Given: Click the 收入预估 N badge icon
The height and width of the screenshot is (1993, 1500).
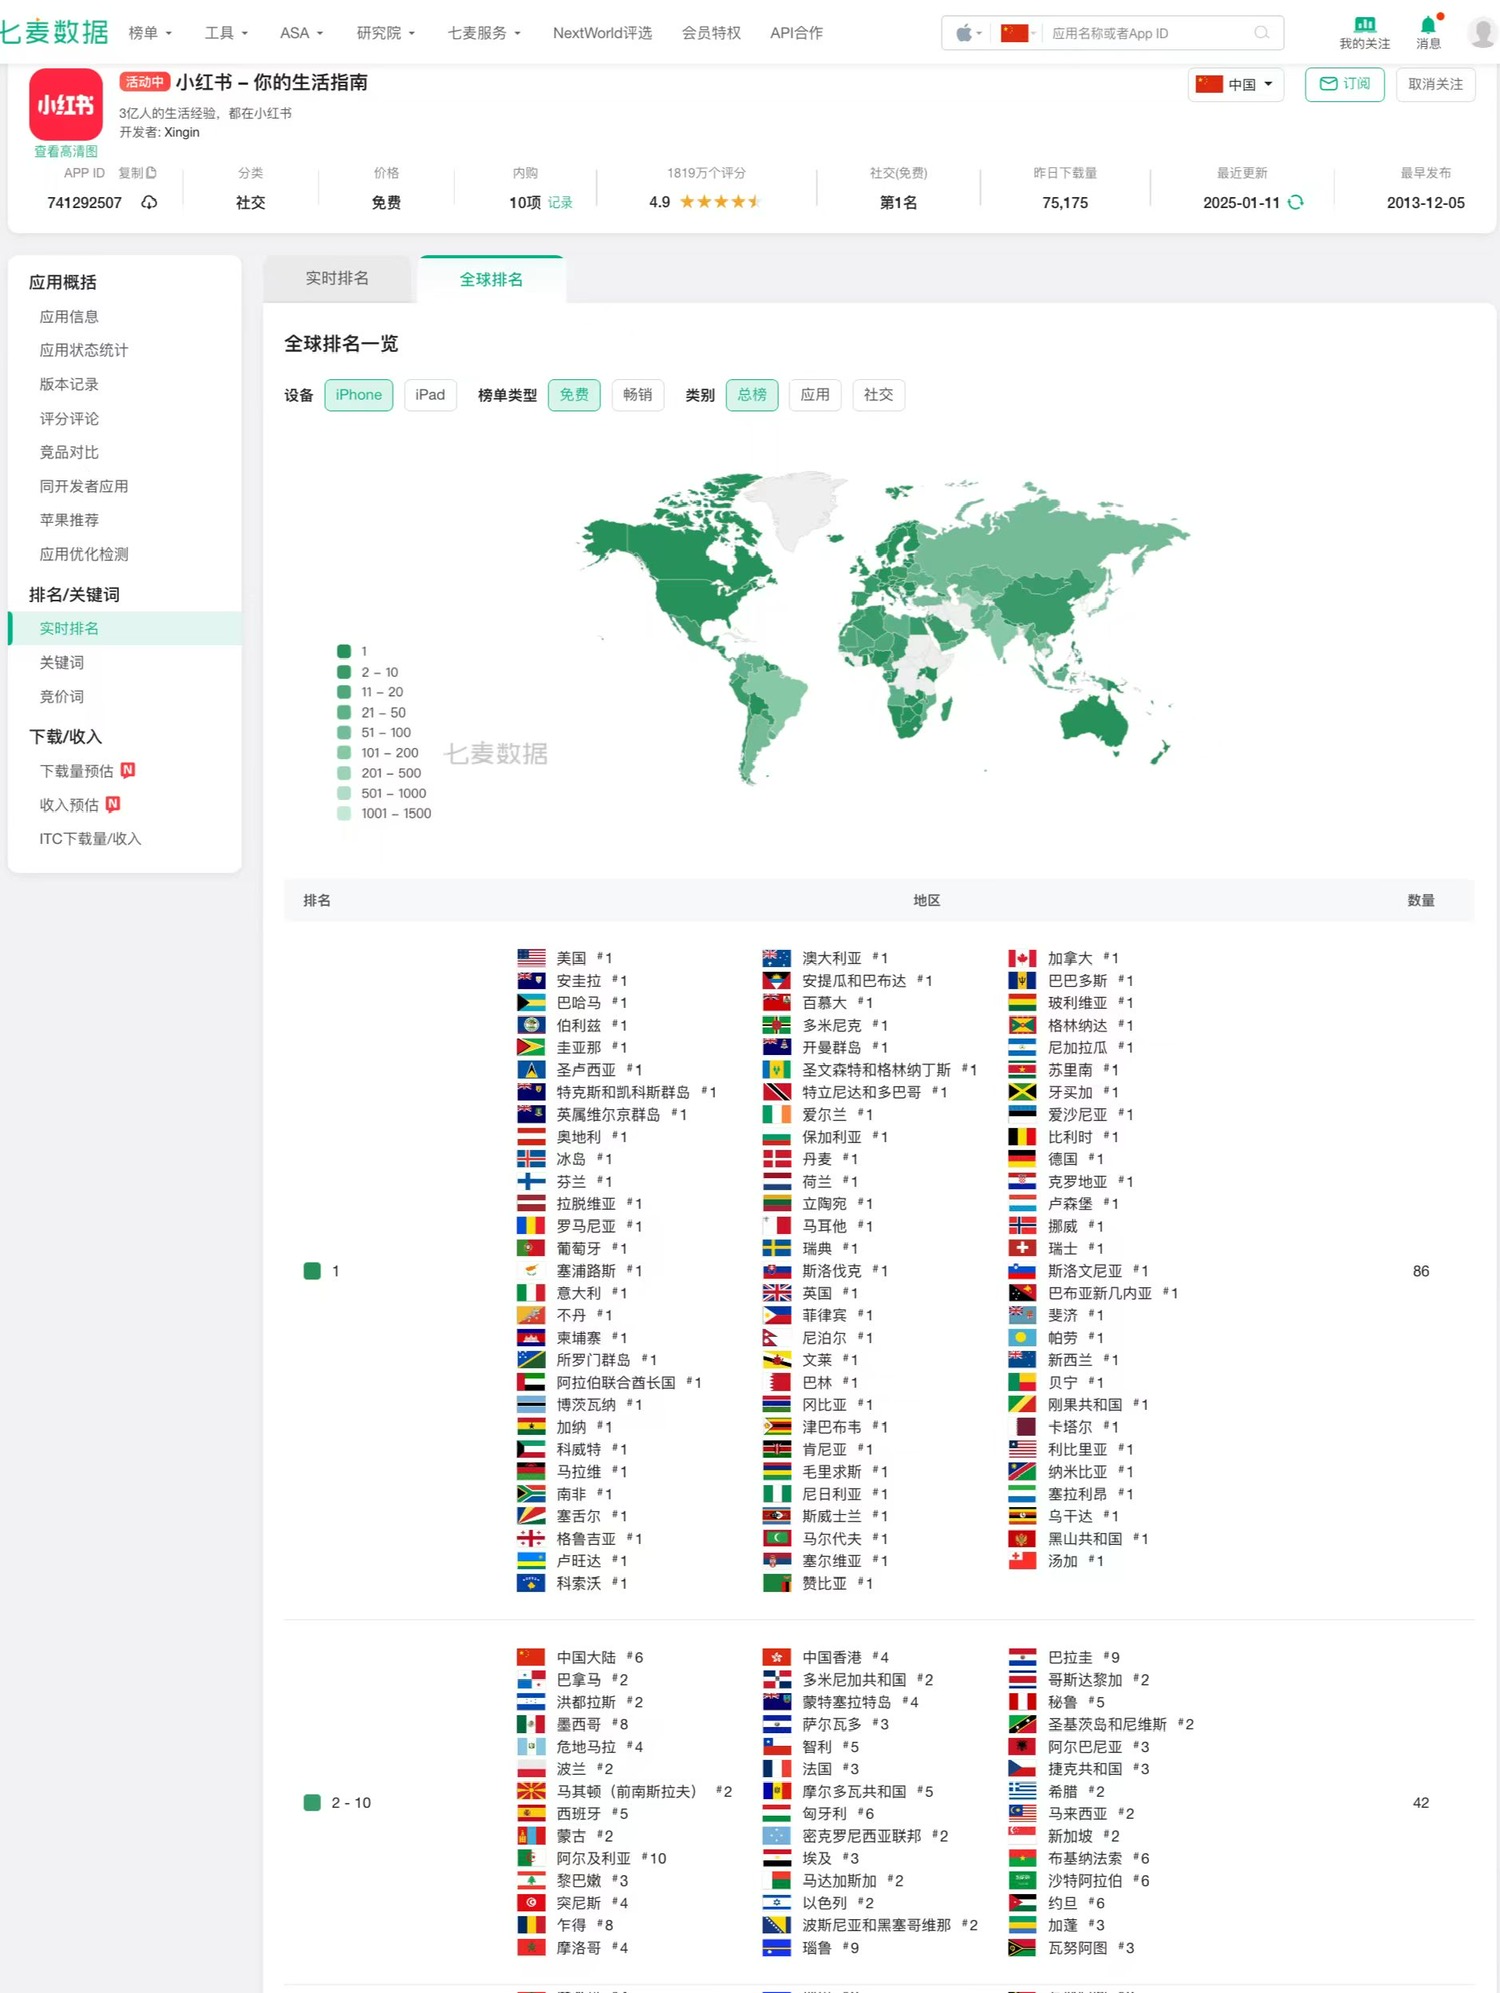Looking at the screenshot, I should click(x=113, y=804).
